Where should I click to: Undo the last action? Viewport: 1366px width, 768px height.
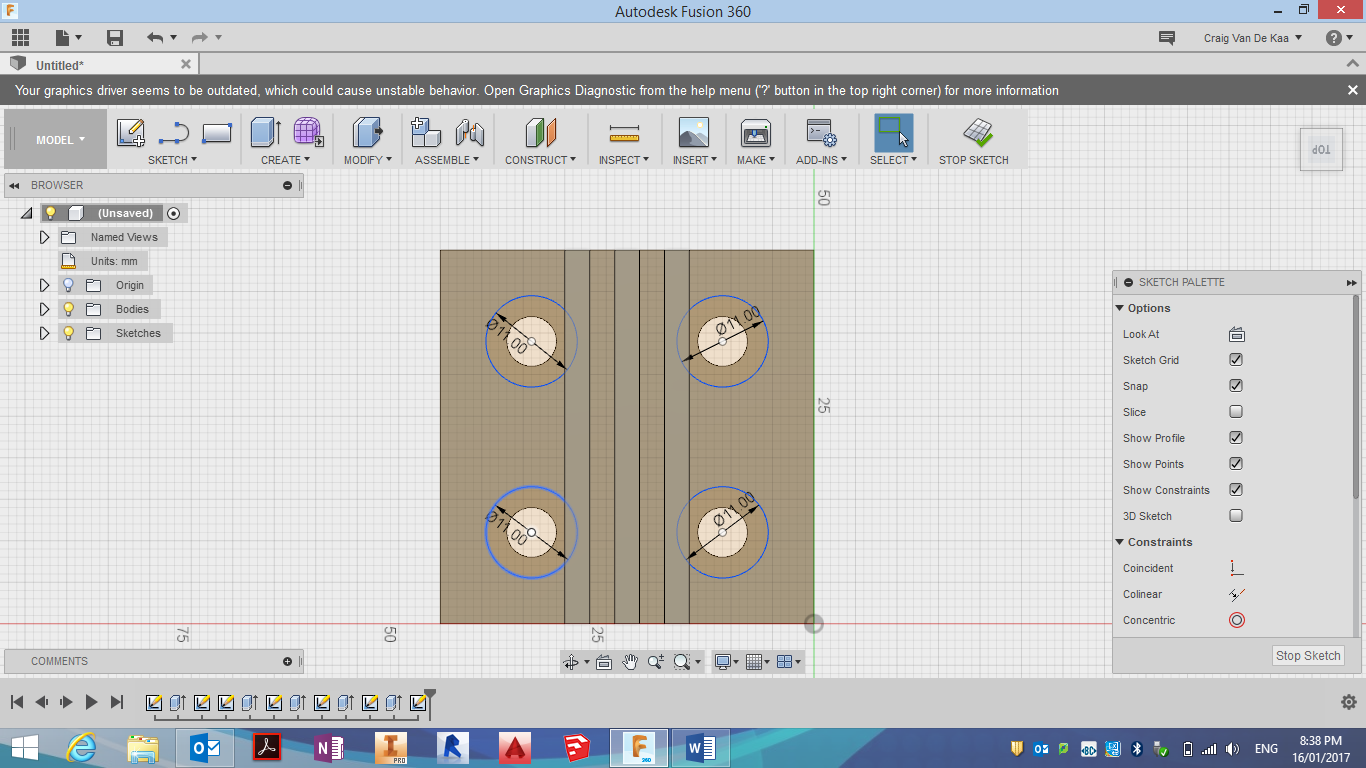[155, 38]
